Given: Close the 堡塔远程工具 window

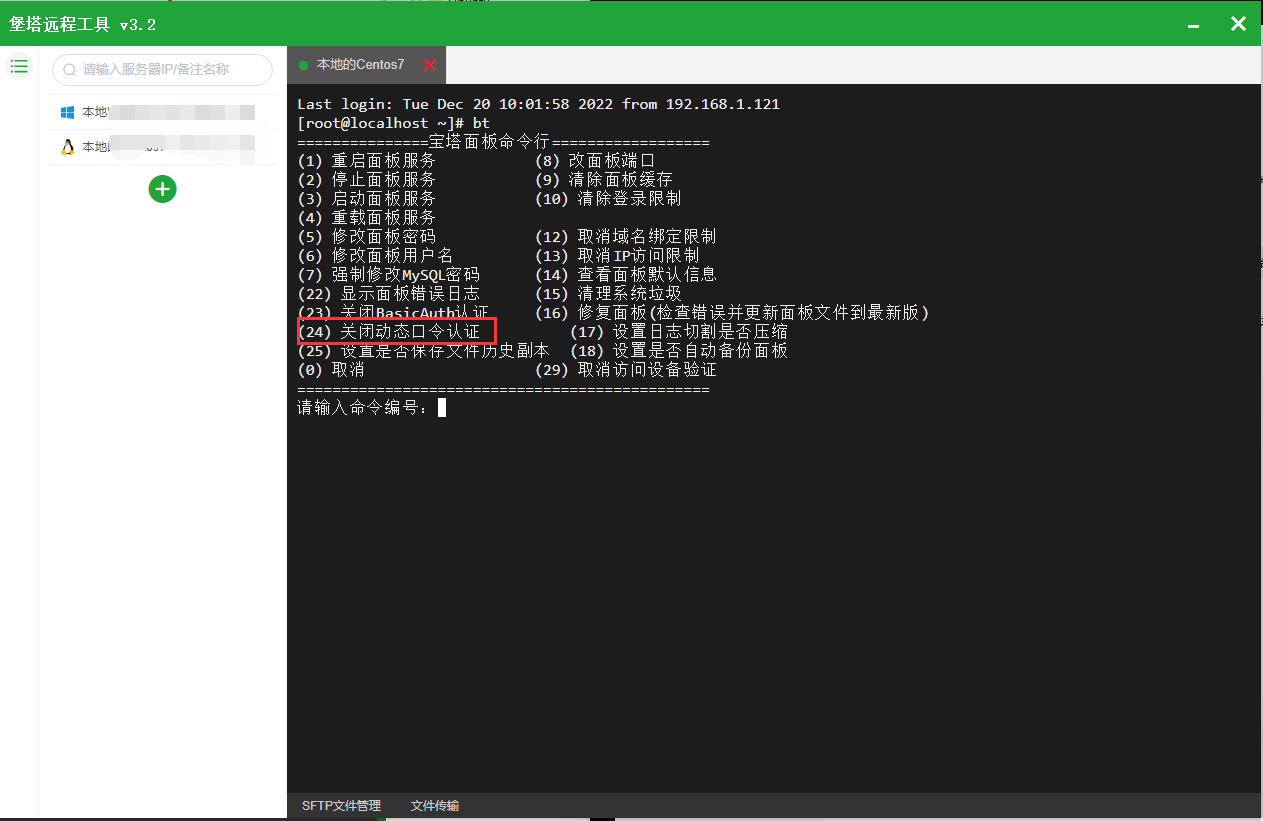Looking at the screenshot, I should tap(1238, 24).
